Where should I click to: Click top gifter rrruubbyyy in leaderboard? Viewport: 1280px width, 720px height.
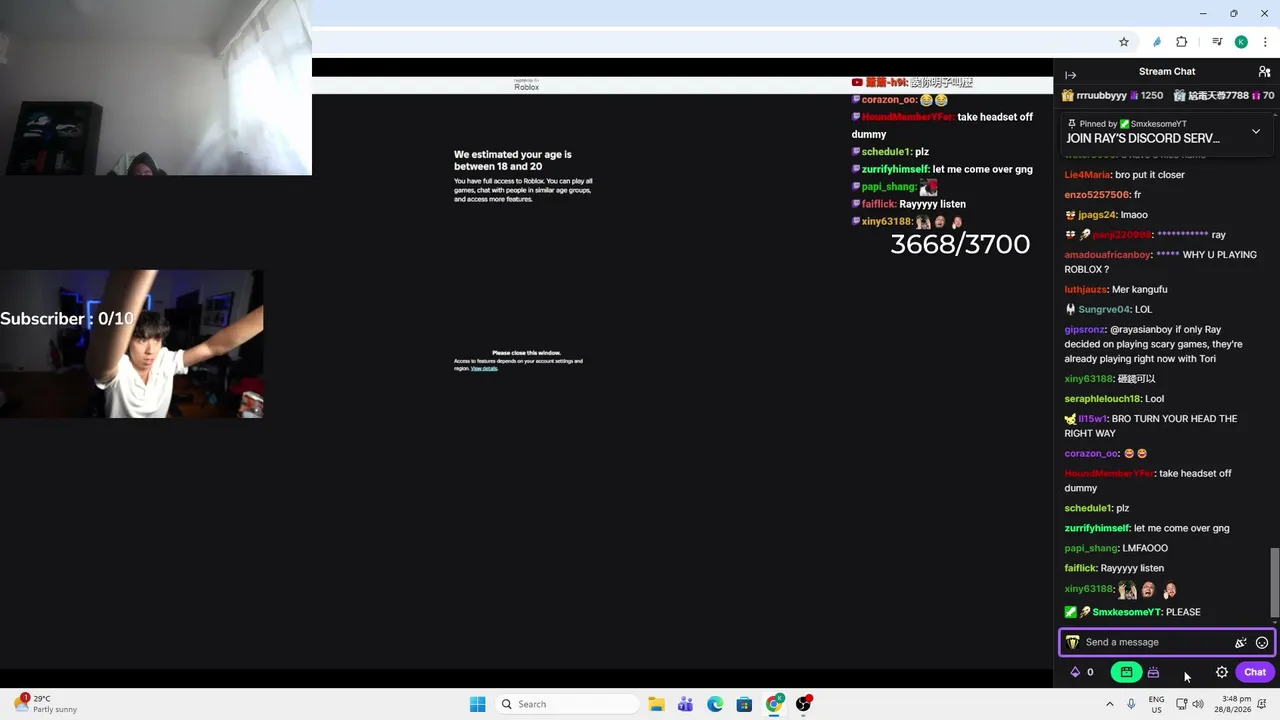click(1112, 95)
